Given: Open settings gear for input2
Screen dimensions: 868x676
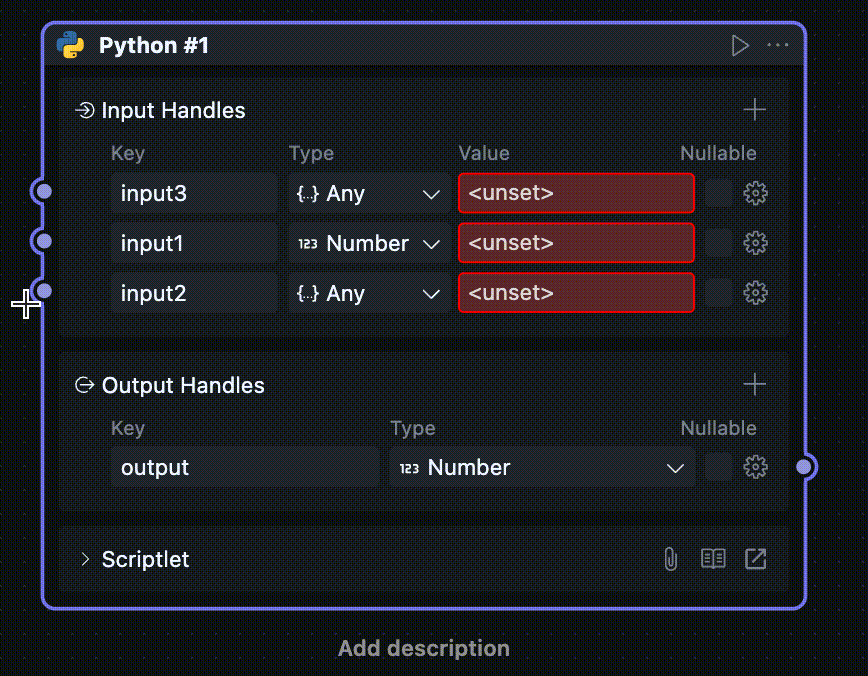Looking at the screenshot, I should click(756, 293).
